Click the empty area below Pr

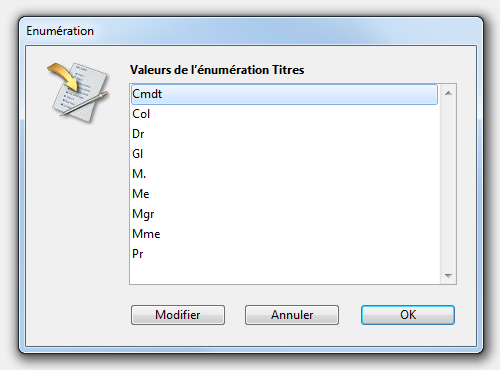pyautogui.click(x=284, y=274)
